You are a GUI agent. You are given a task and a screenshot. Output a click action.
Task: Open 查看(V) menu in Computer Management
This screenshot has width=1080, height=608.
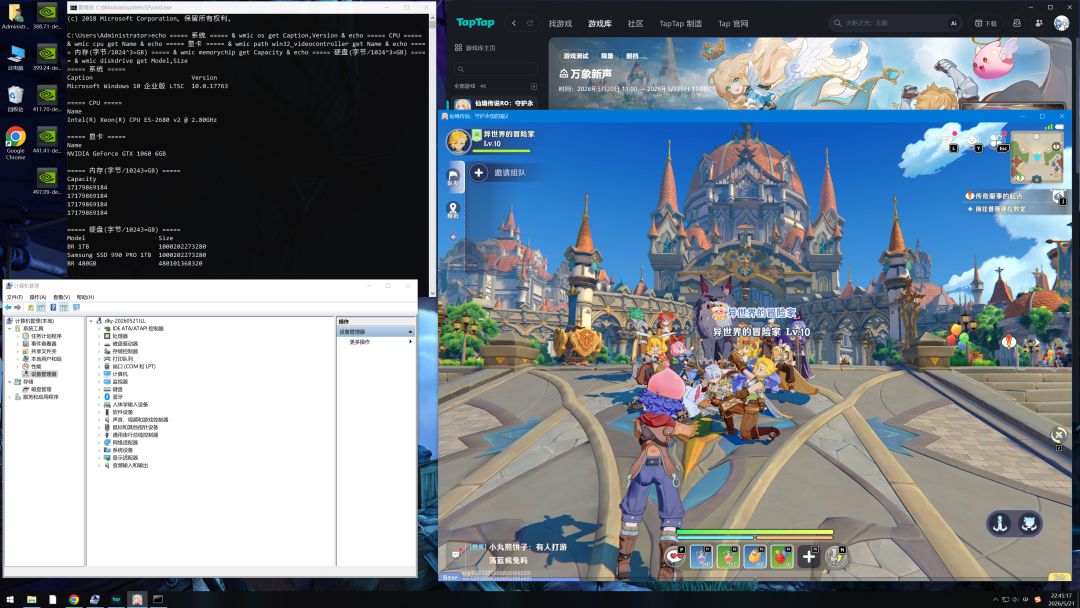click(x=61, y=297)
